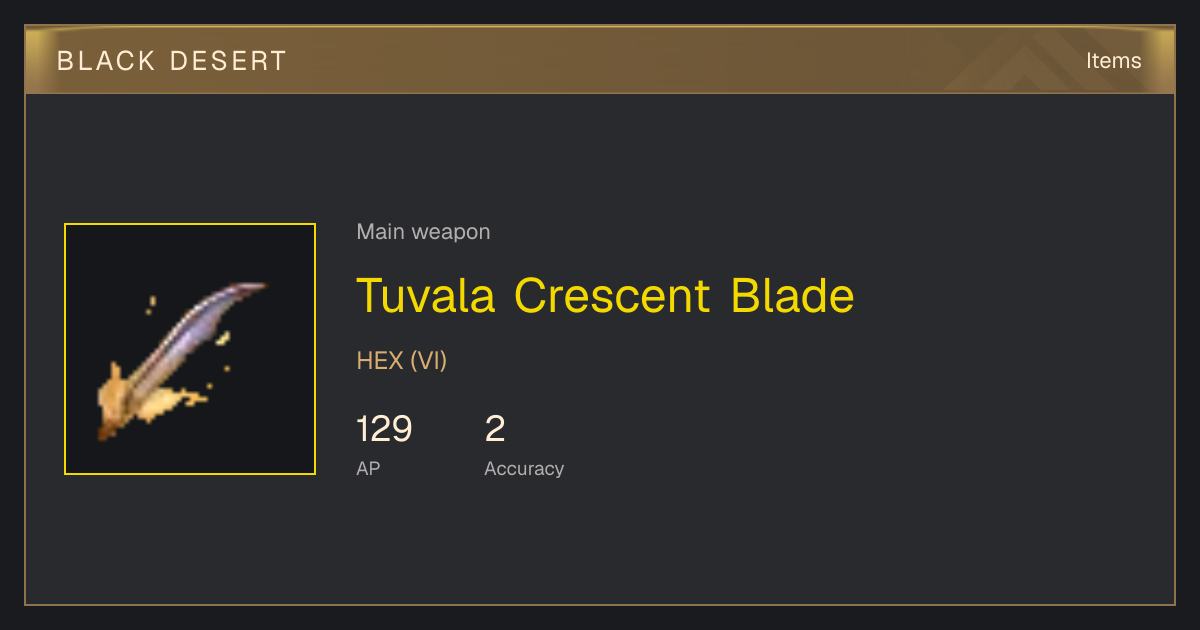
Task: Click the Main weapon category label
Action: tap(423, 232)
